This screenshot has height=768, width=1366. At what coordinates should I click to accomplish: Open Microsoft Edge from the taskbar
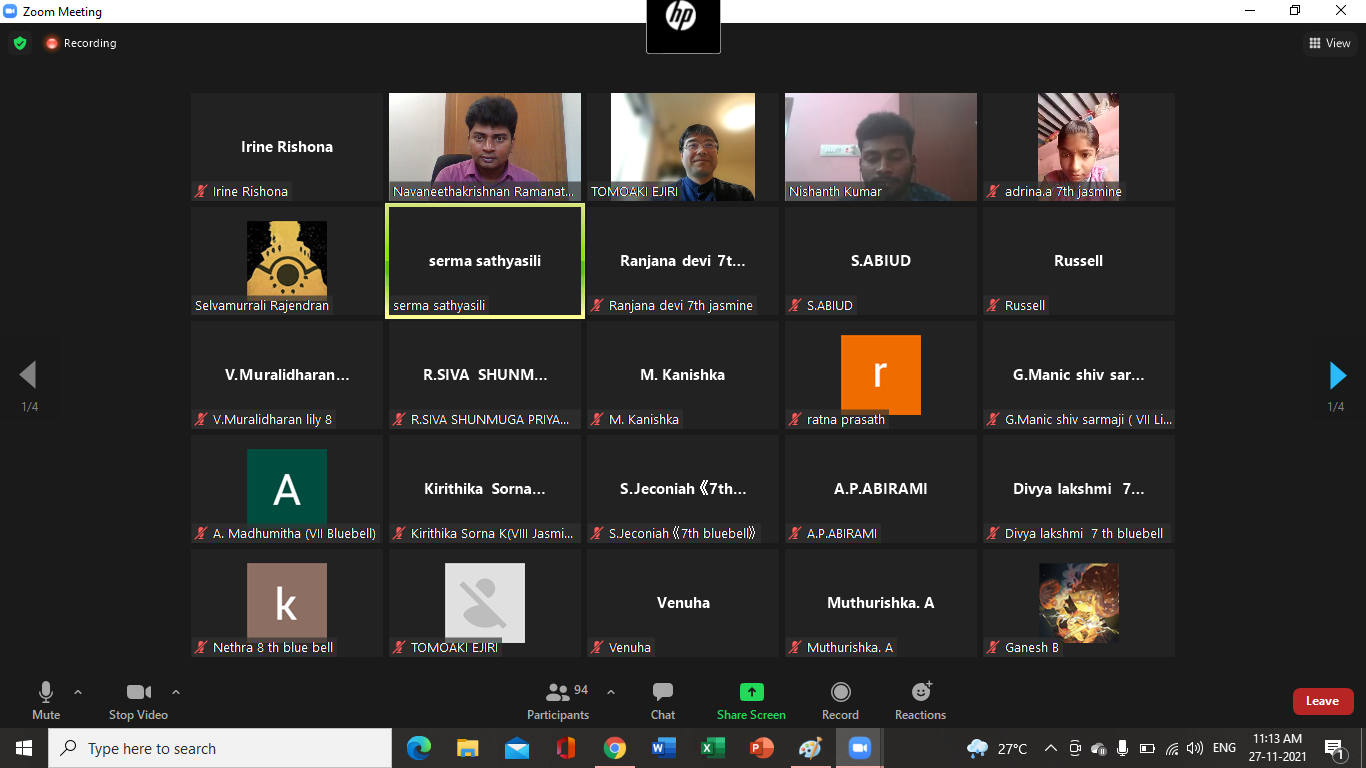click(x=419, y=748)
